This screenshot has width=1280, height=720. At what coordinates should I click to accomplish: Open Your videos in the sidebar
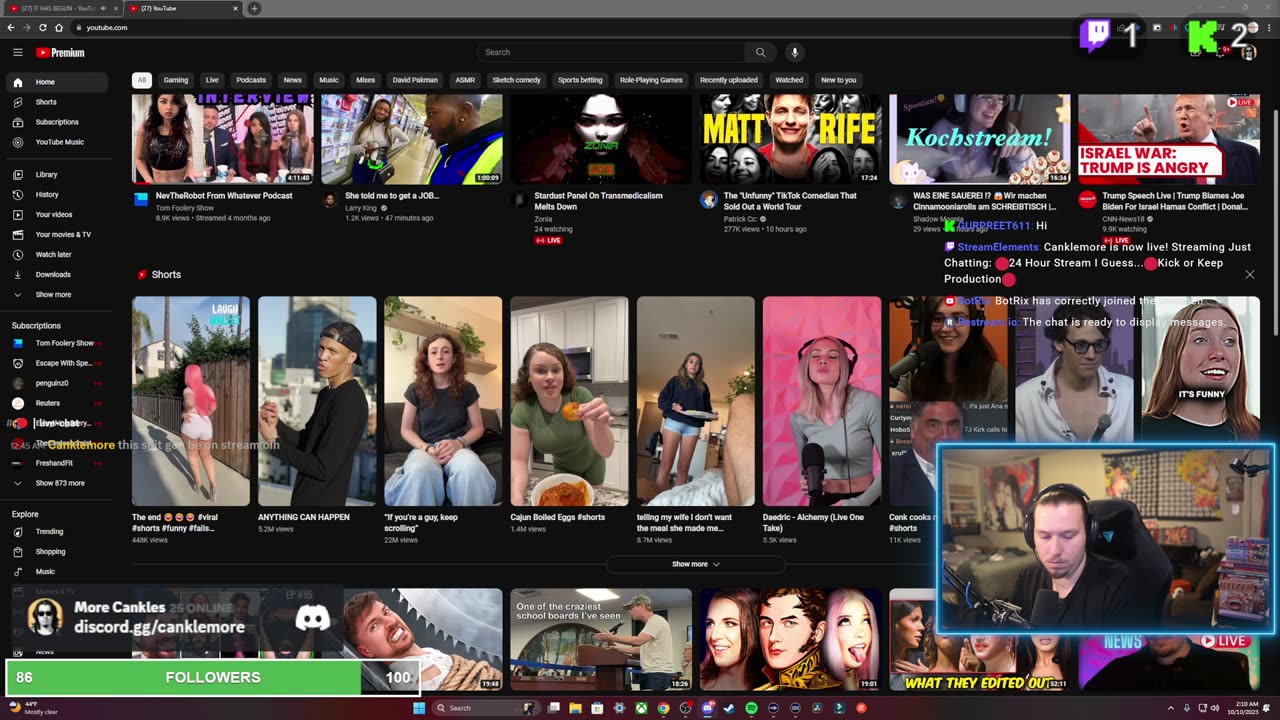click(56, 214)
